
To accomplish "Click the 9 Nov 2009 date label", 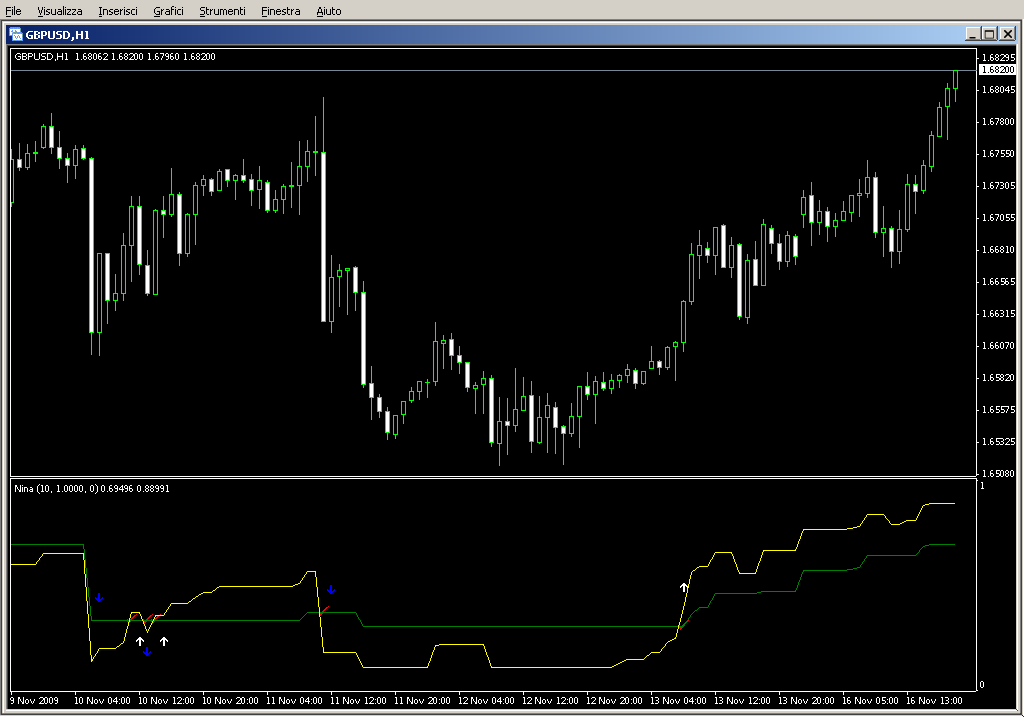I will click(34, 701).
